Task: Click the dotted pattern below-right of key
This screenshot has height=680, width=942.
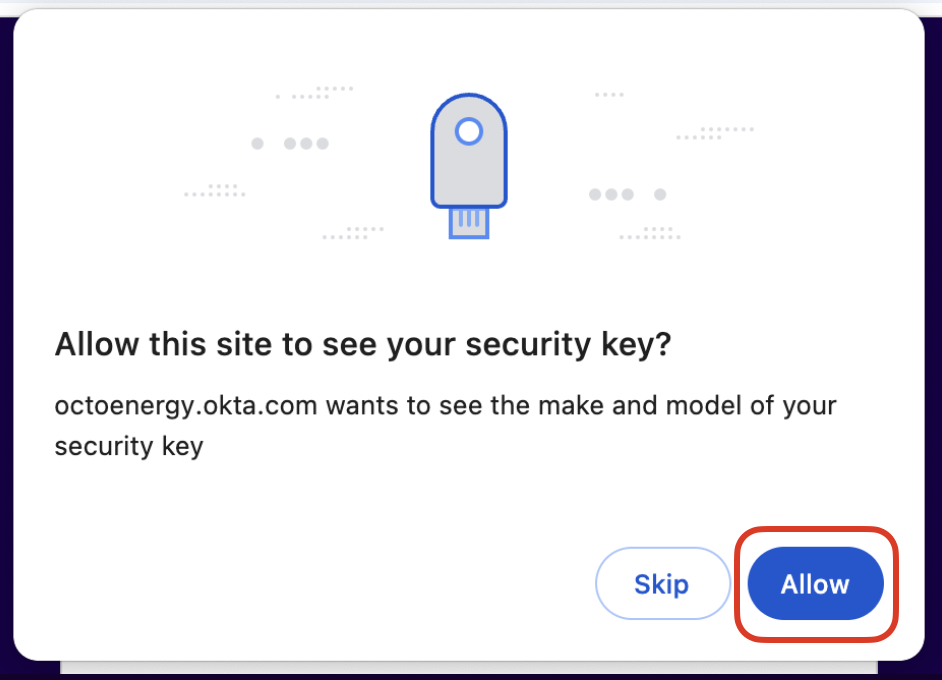Action: coord(651,233)
